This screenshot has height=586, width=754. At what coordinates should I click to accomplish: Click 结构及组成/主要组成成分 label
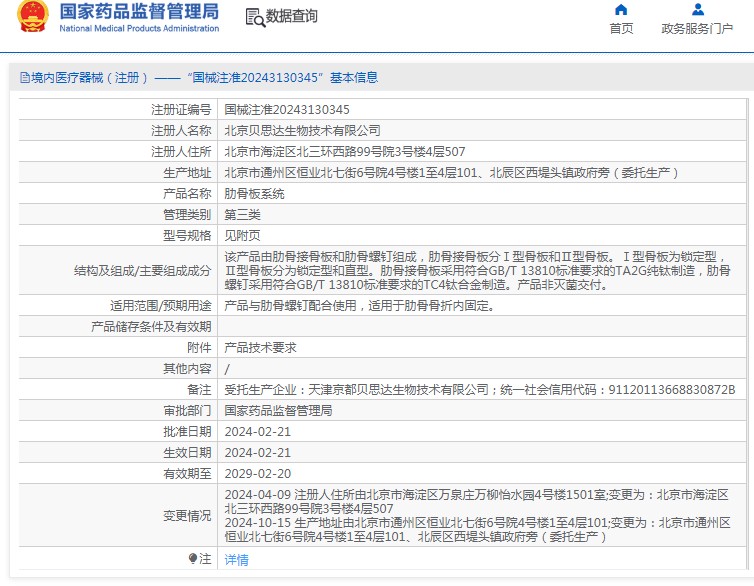pos(142,271)
